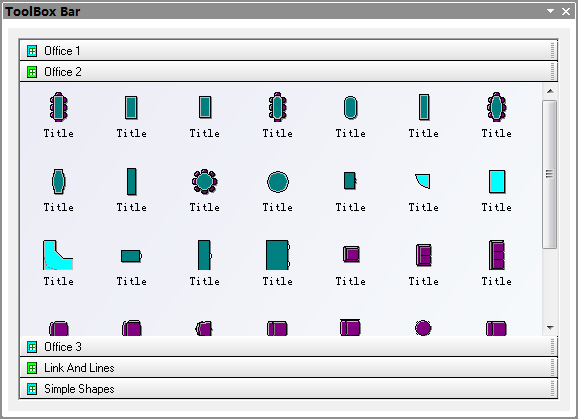Click the scrollbar up arrow
The height and width of the screenshot is (419, 578).
point(550,91)
